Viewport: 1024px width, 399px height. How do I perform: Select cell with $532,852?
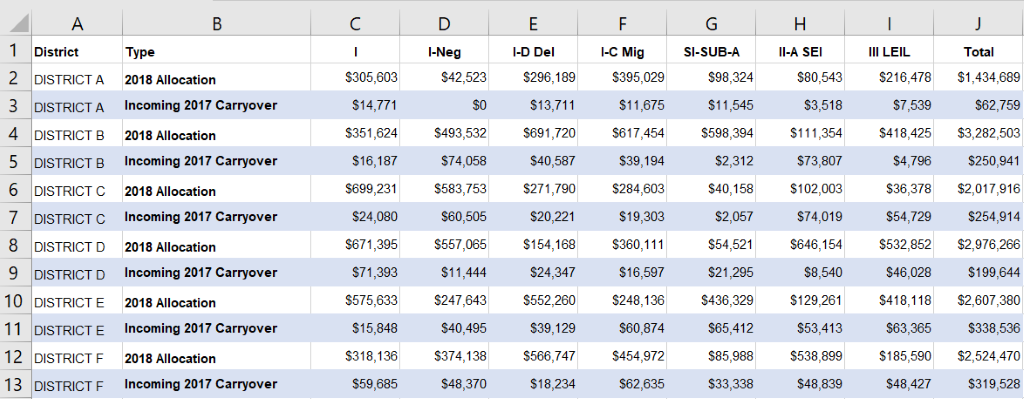889,245
